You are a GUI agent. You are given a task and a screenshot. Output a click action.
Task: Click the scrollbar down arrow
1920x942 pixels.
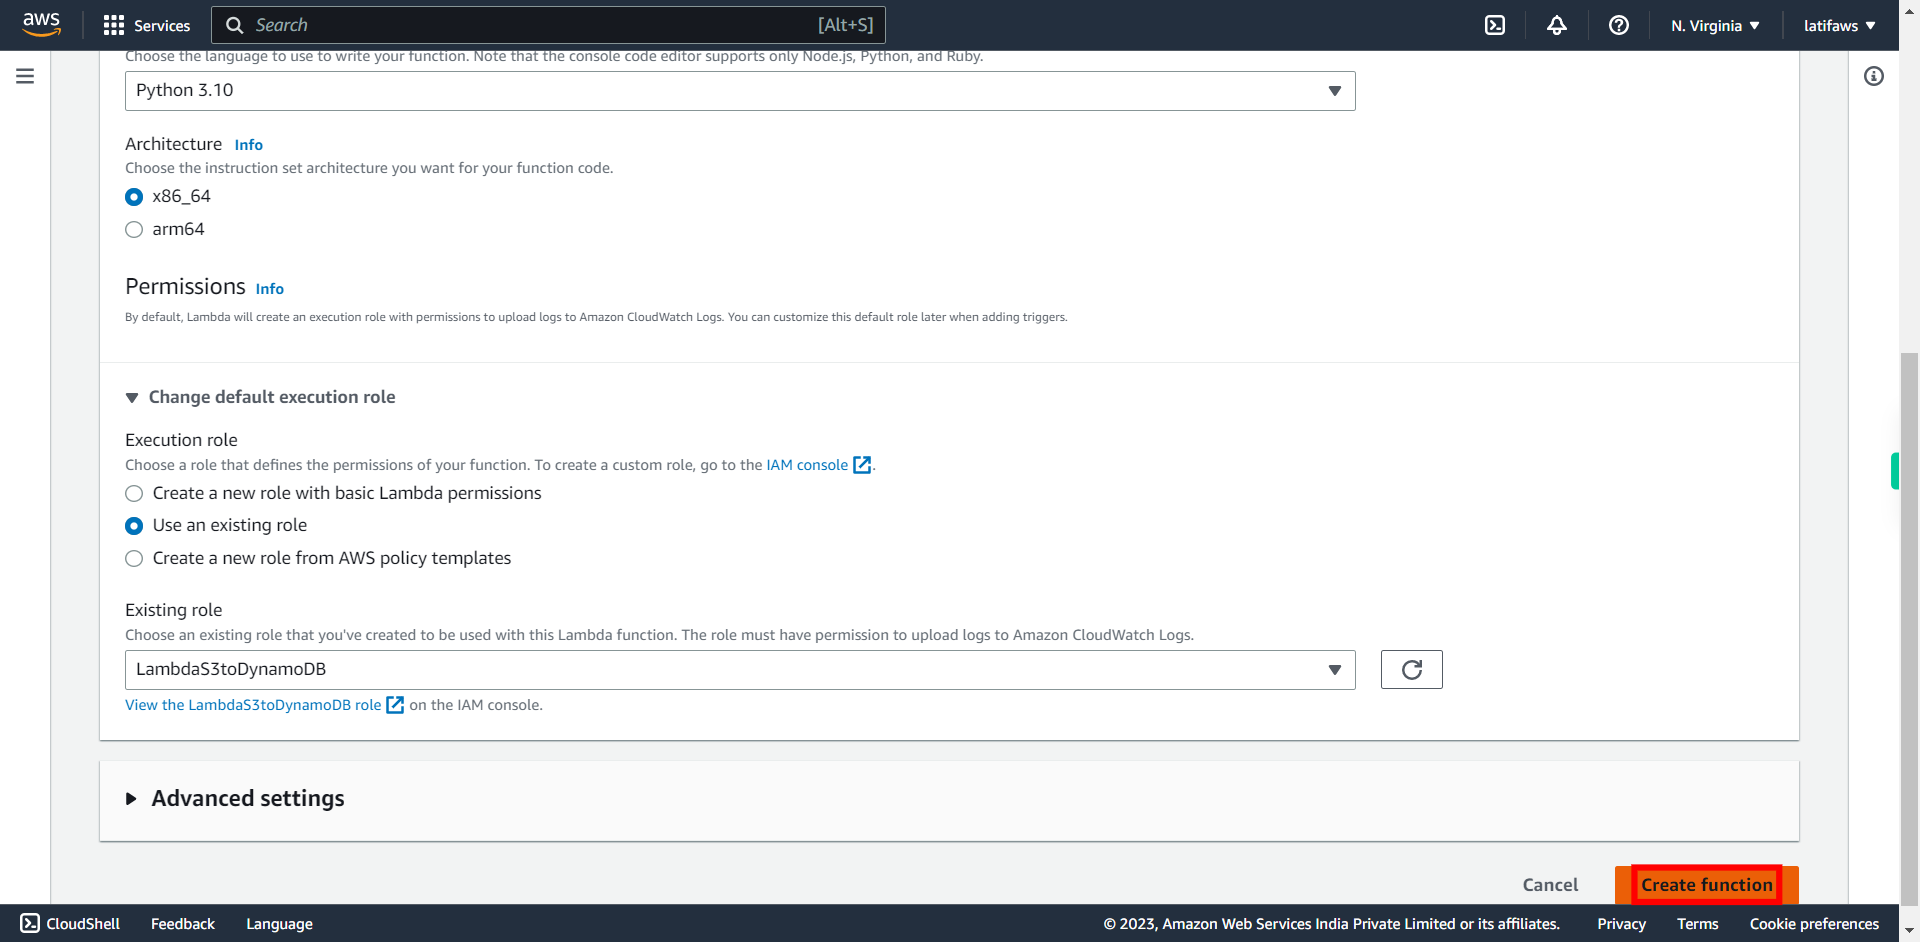[x=1910, y=932]
